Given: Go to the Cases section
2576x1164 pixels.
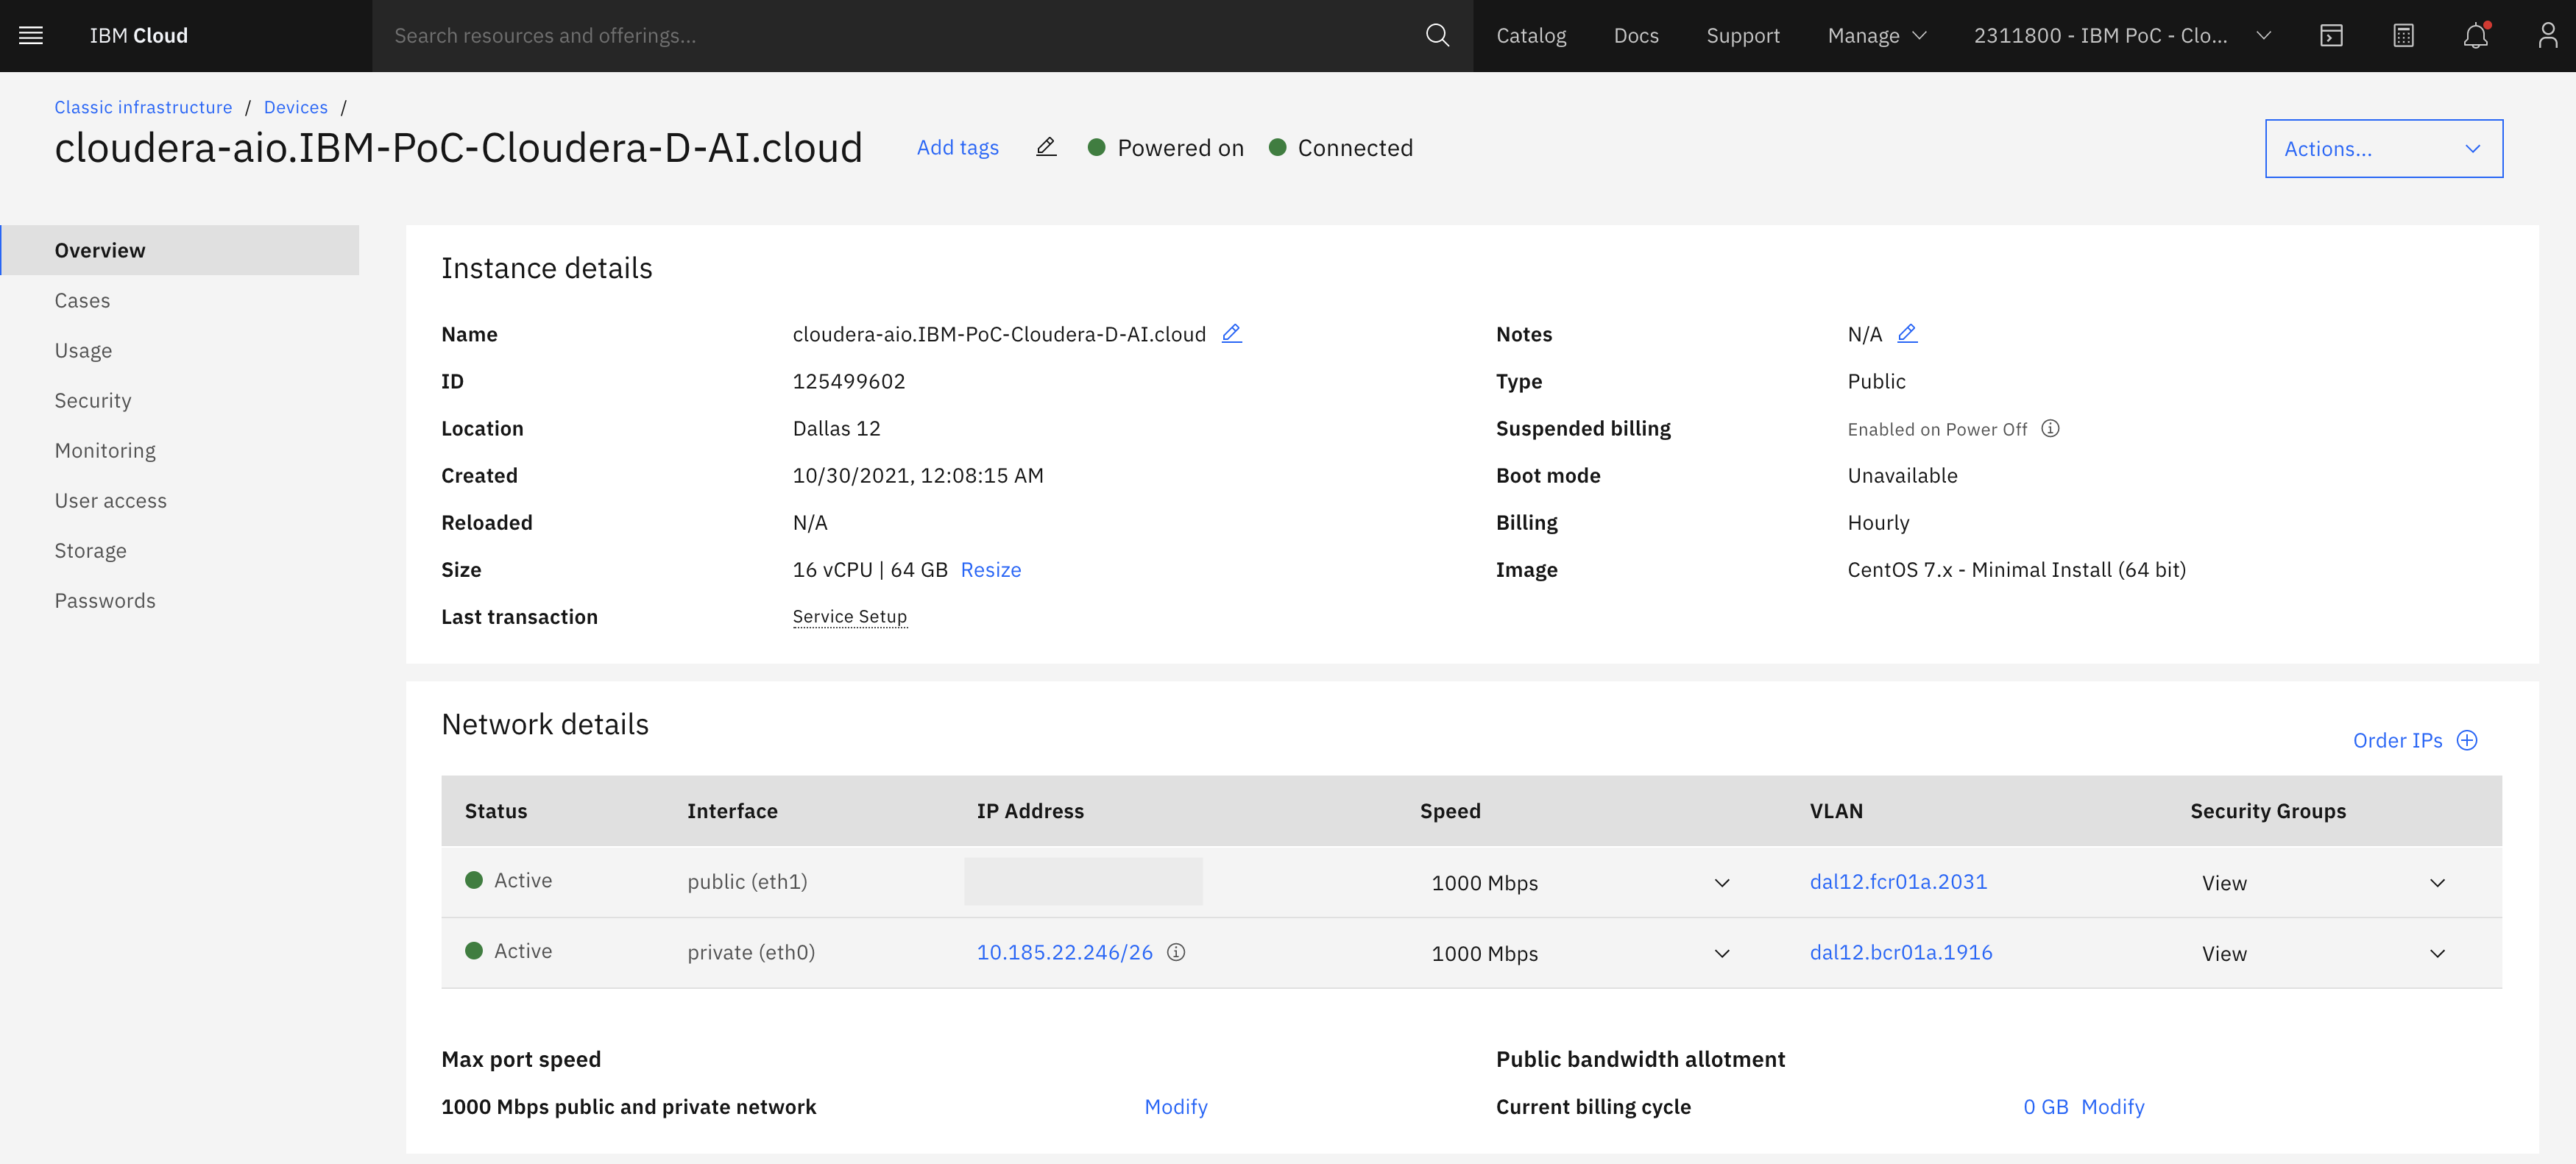Looking at the screenshot, I should point(82,301).
